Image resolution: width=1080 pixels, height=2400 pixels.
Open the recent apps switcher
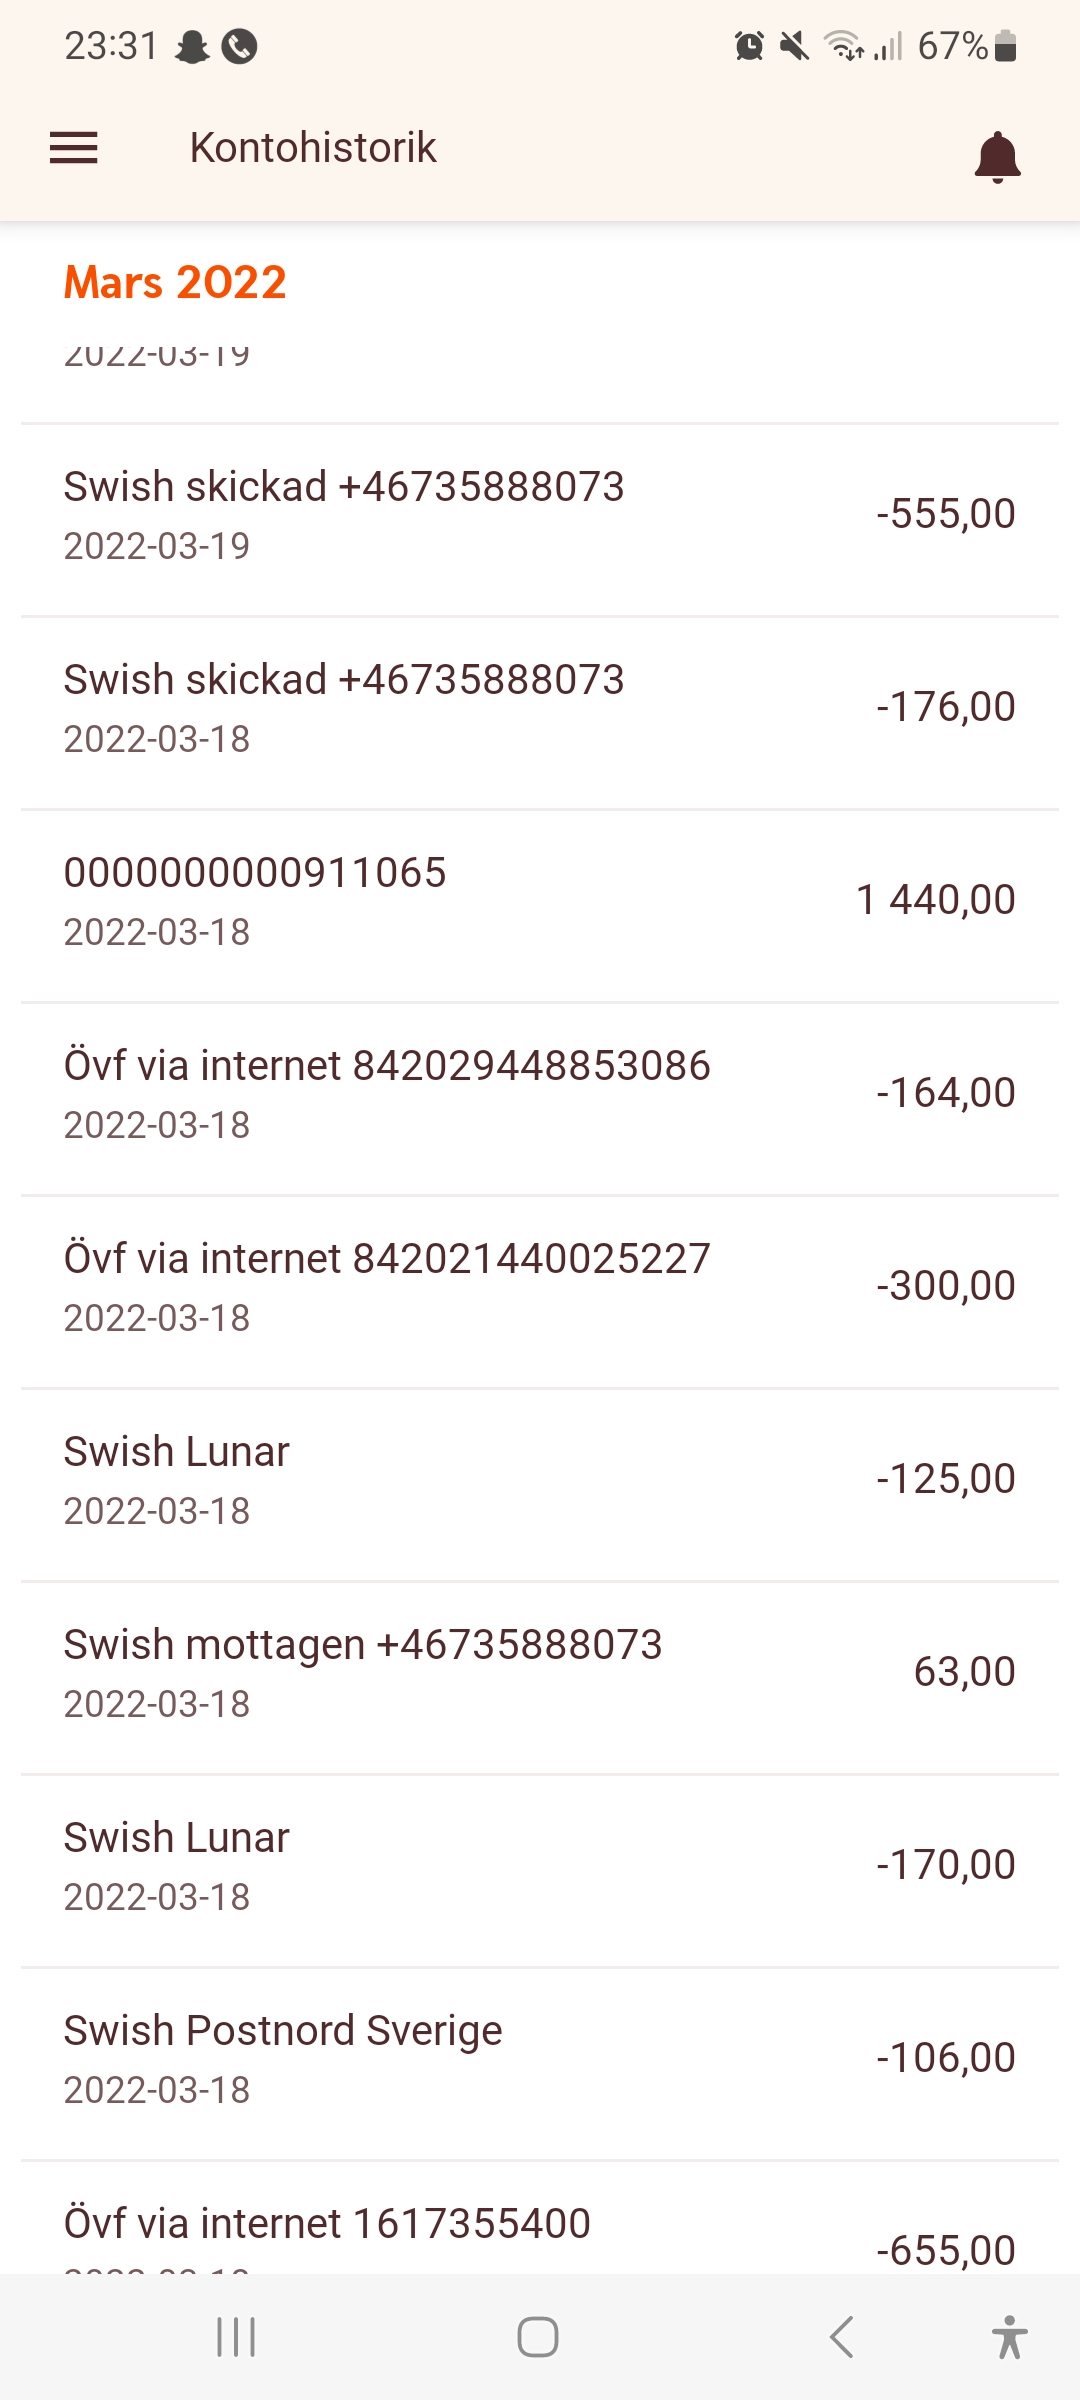pyautogui.click(x=236, y=2337)
